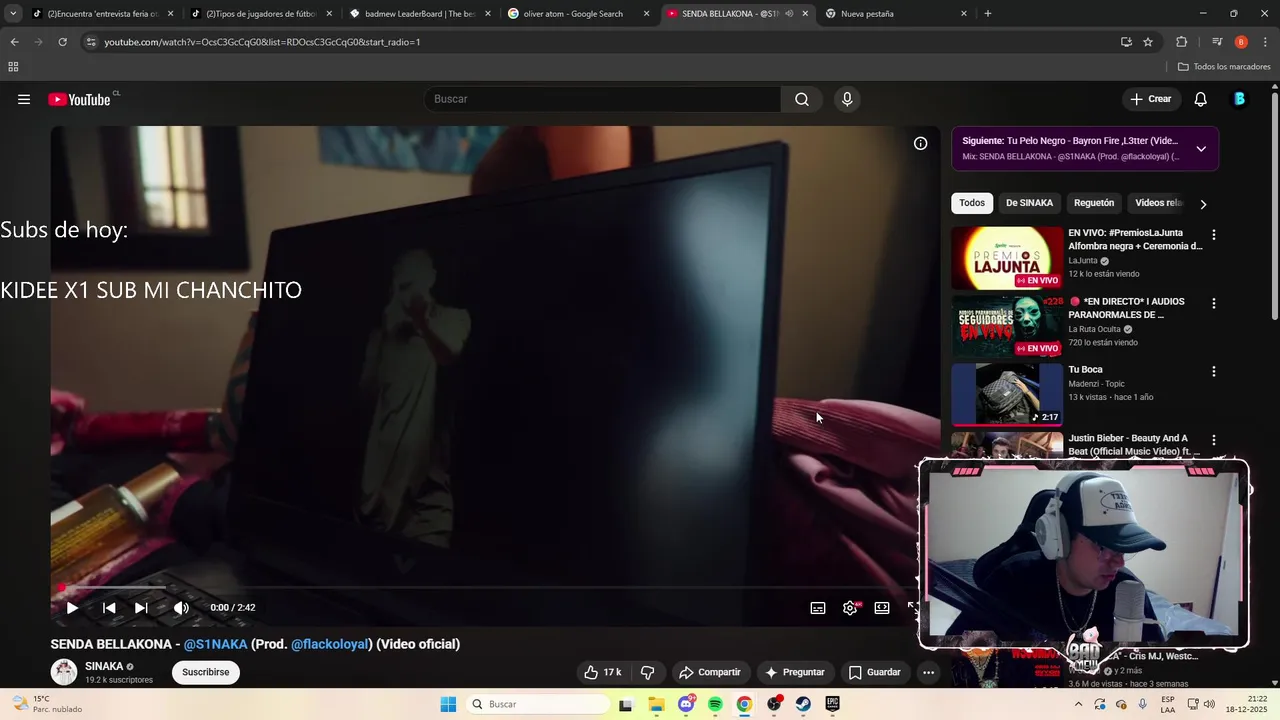Go to YouTube home via logo
The width and height of the screenshot is (1280, 720).
click(80, 99)
